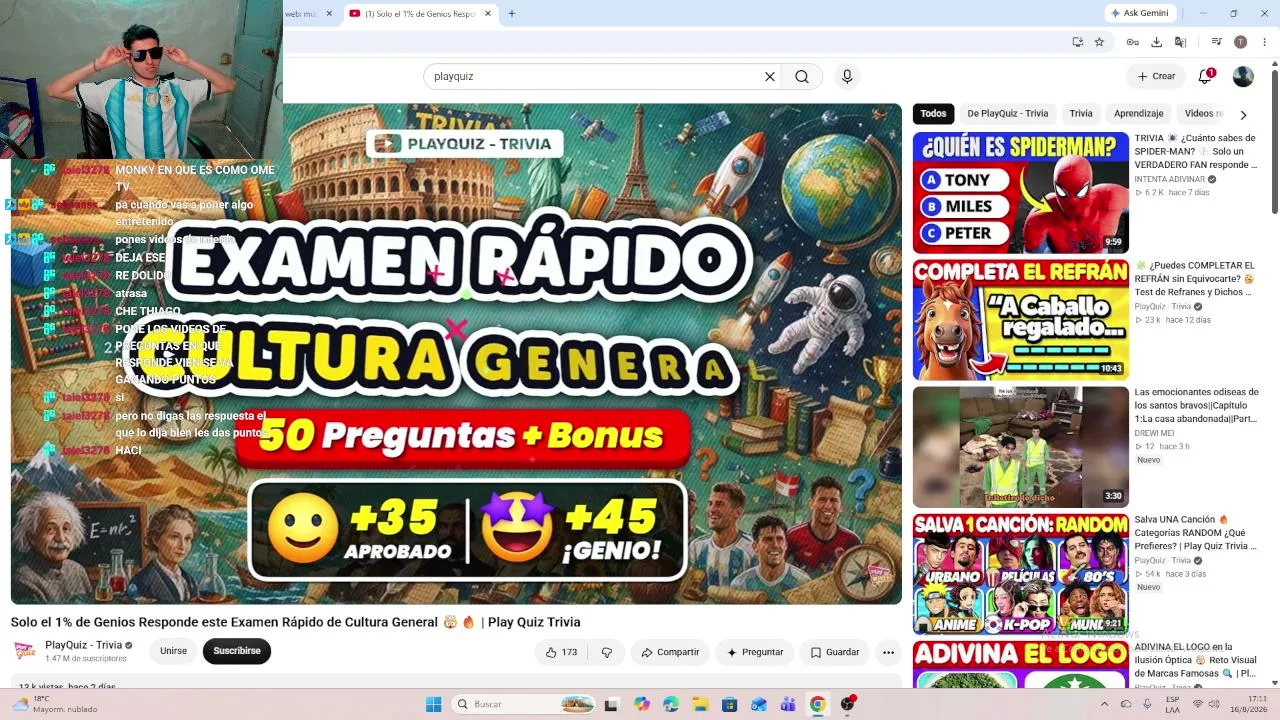Open YouTube notifications bell
Image resolution: width=1280 pixels, height=720 pixels.
1205,76
